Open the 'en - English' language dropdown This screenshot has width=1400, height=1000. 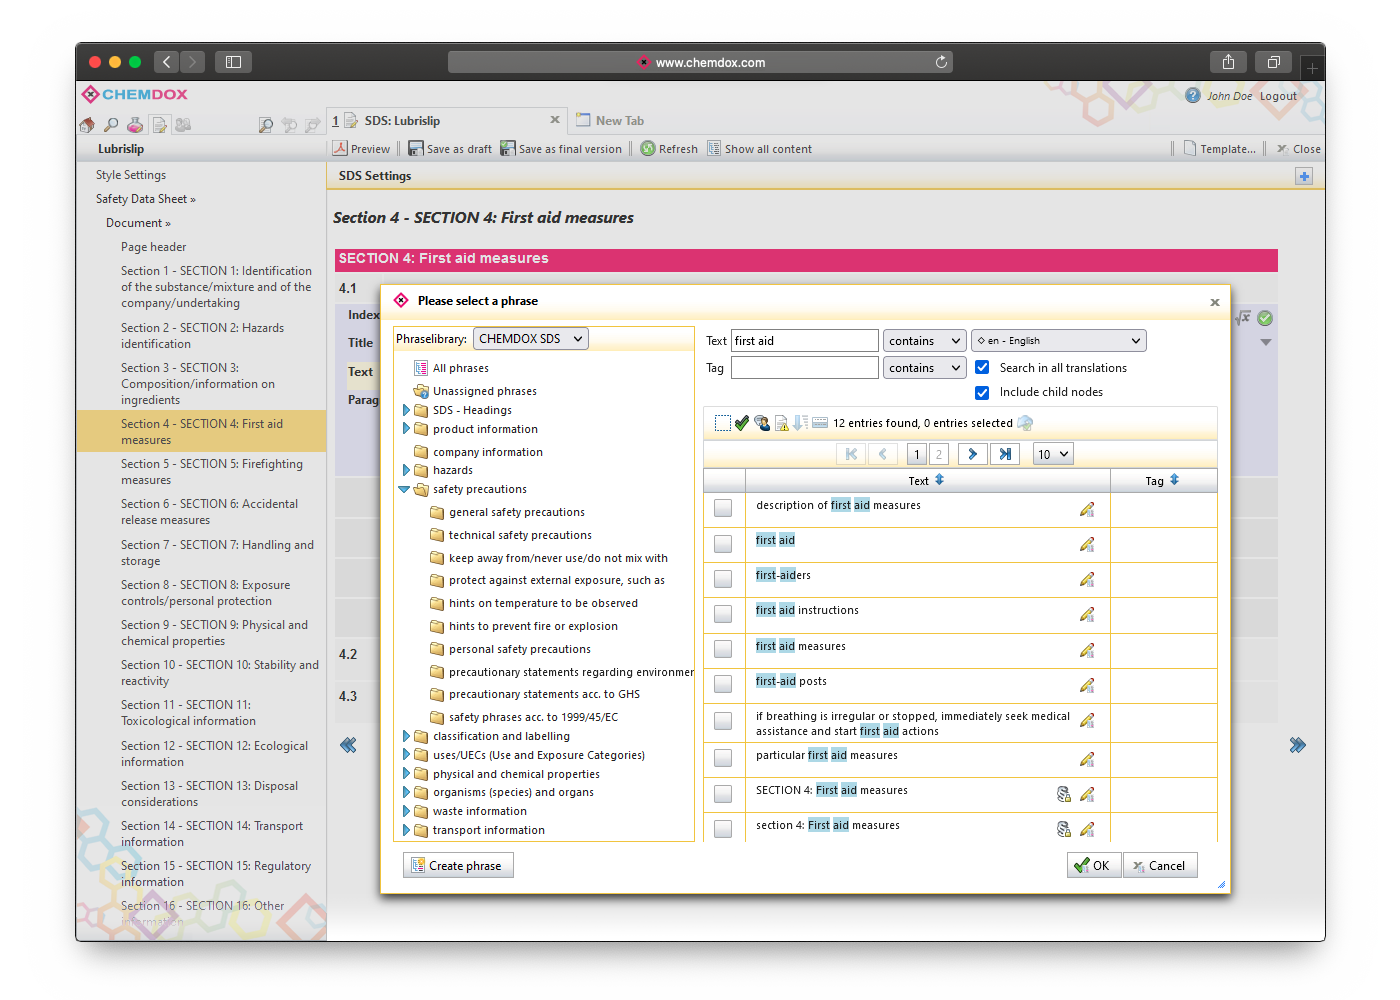[1058, 341]
